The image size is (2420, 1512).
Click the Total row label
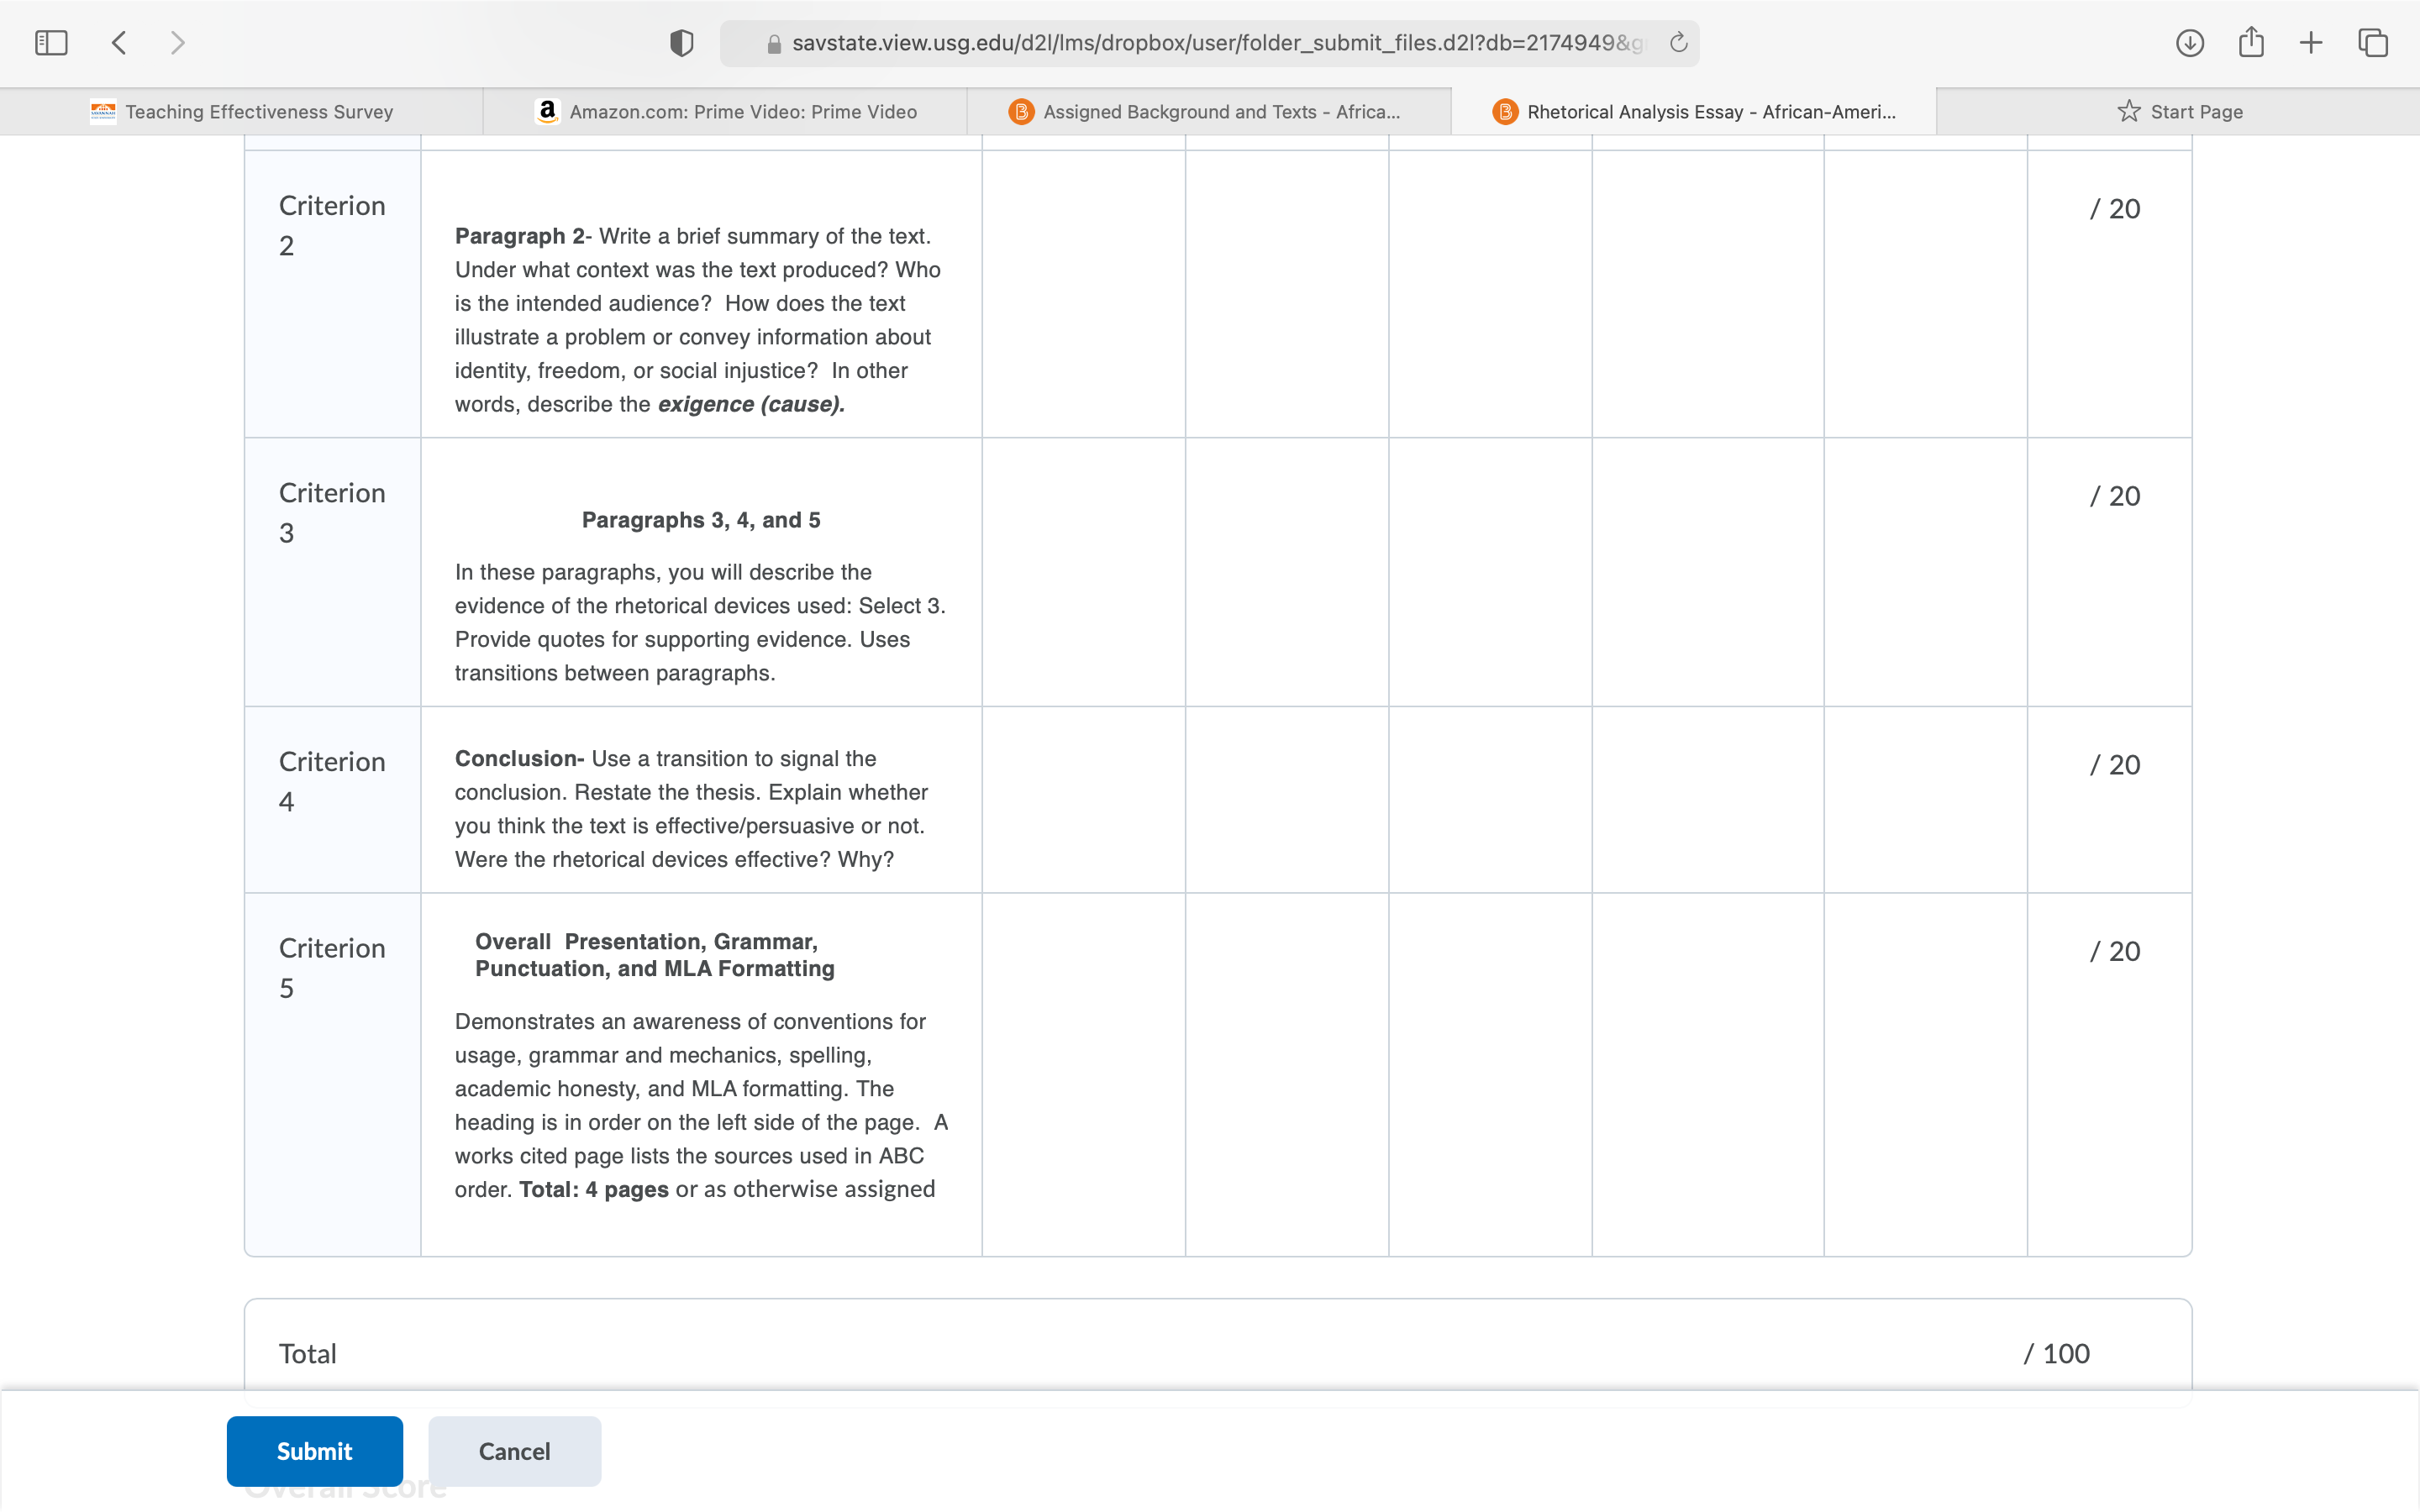[x=308, y=1353]
